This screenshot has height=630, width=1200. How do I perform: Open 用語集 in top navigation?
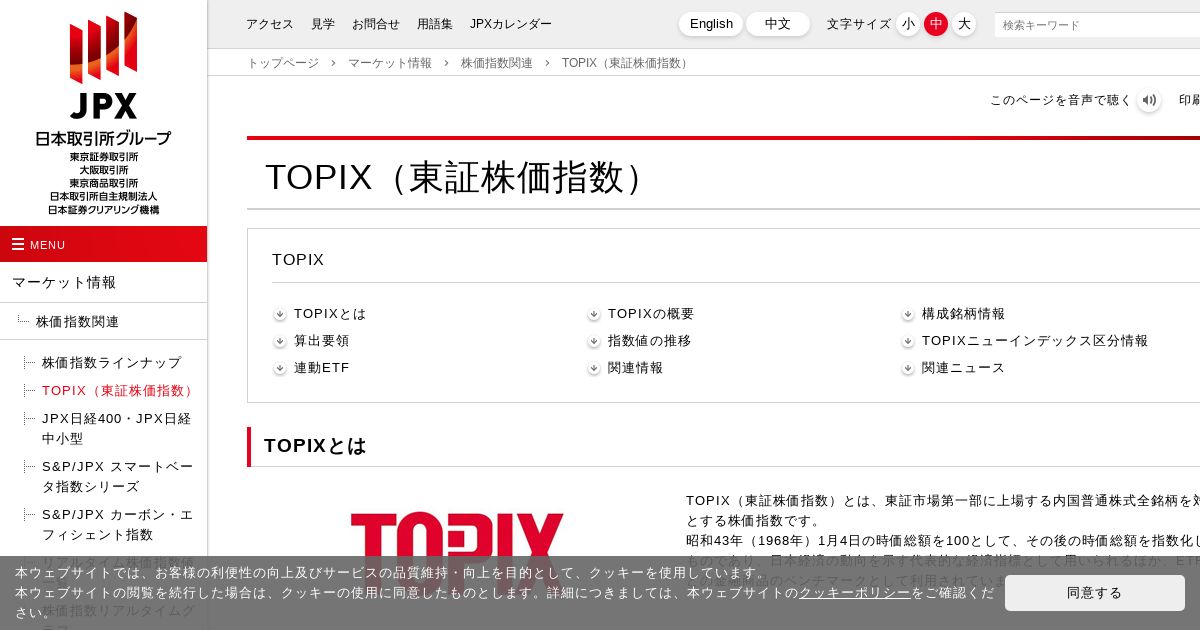click(435, 24)
